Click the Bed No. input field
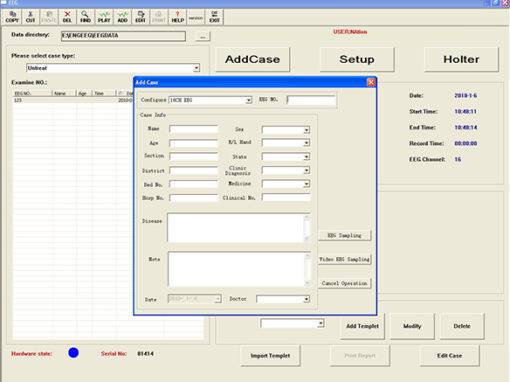510x382 pixels. coord(194,184)
